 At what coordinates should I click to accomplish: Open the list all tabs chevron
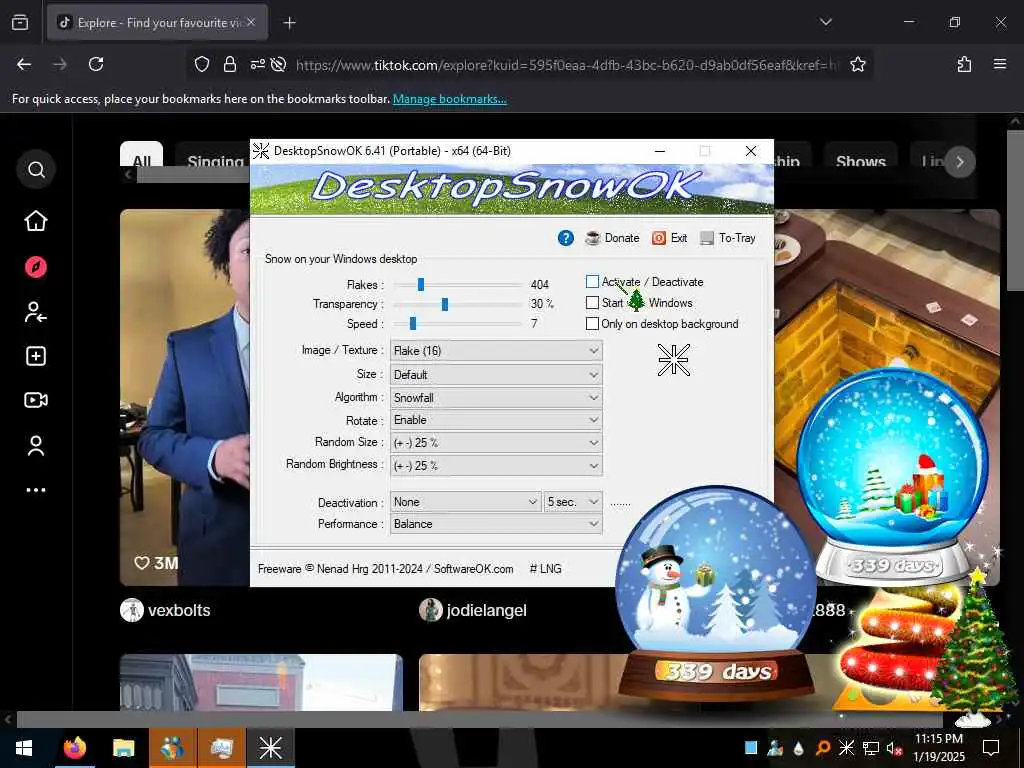(825, 22)
